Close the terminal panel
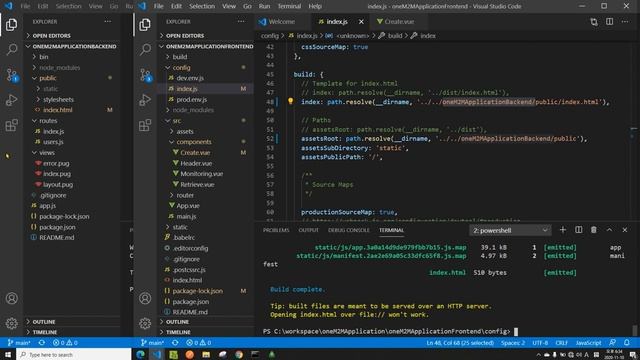The height and width of the screenshot is (360, 640). coord(624,230)
